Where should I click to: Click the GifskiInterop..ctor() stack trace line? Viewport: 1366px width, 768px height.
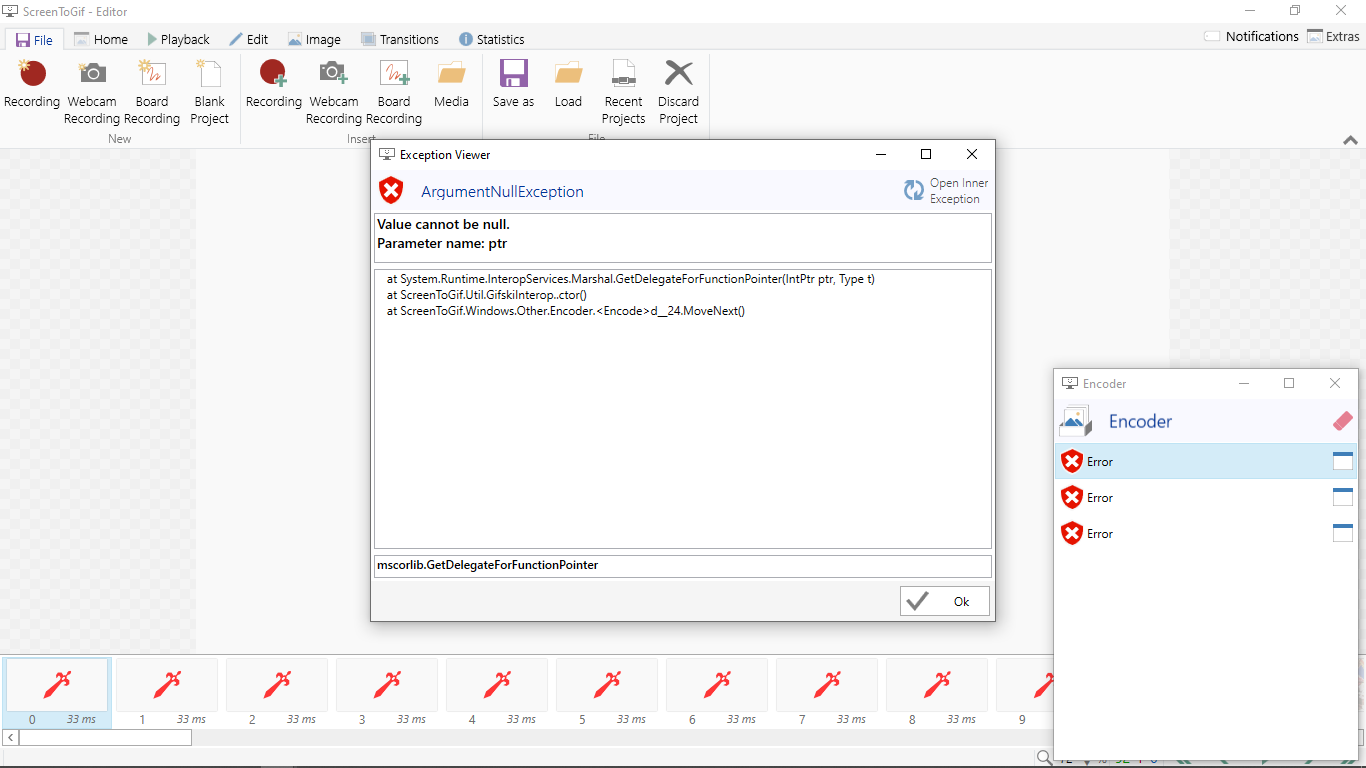[x=486, y=295]
